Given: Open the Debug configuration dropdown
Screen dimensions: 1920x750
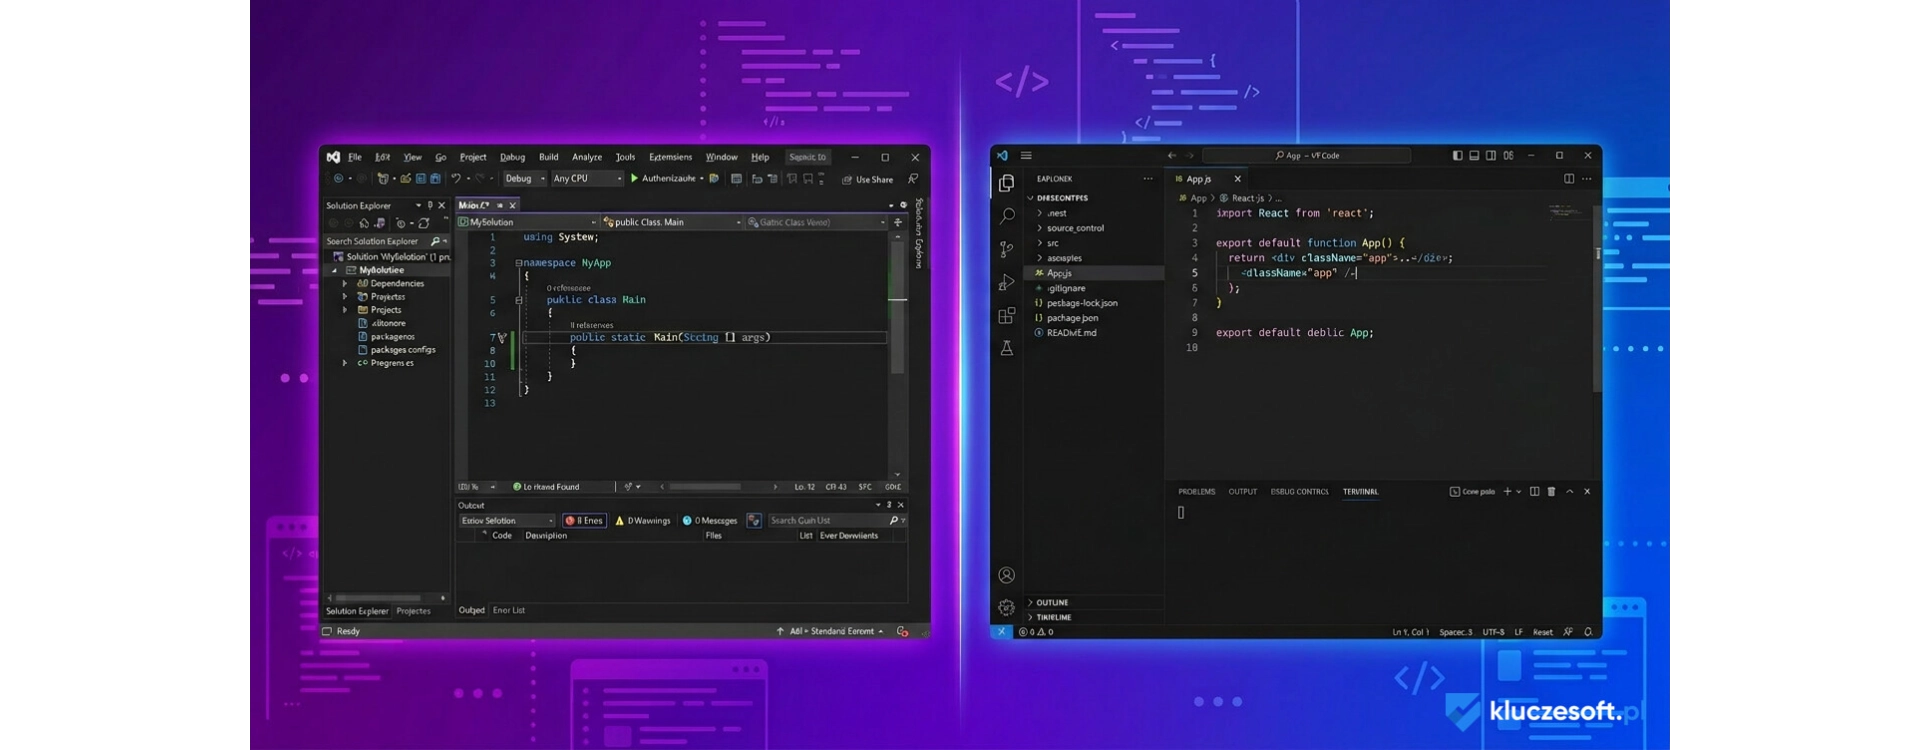Looking at the screenshot, I should pyautogui.click(x=525, y=179).
